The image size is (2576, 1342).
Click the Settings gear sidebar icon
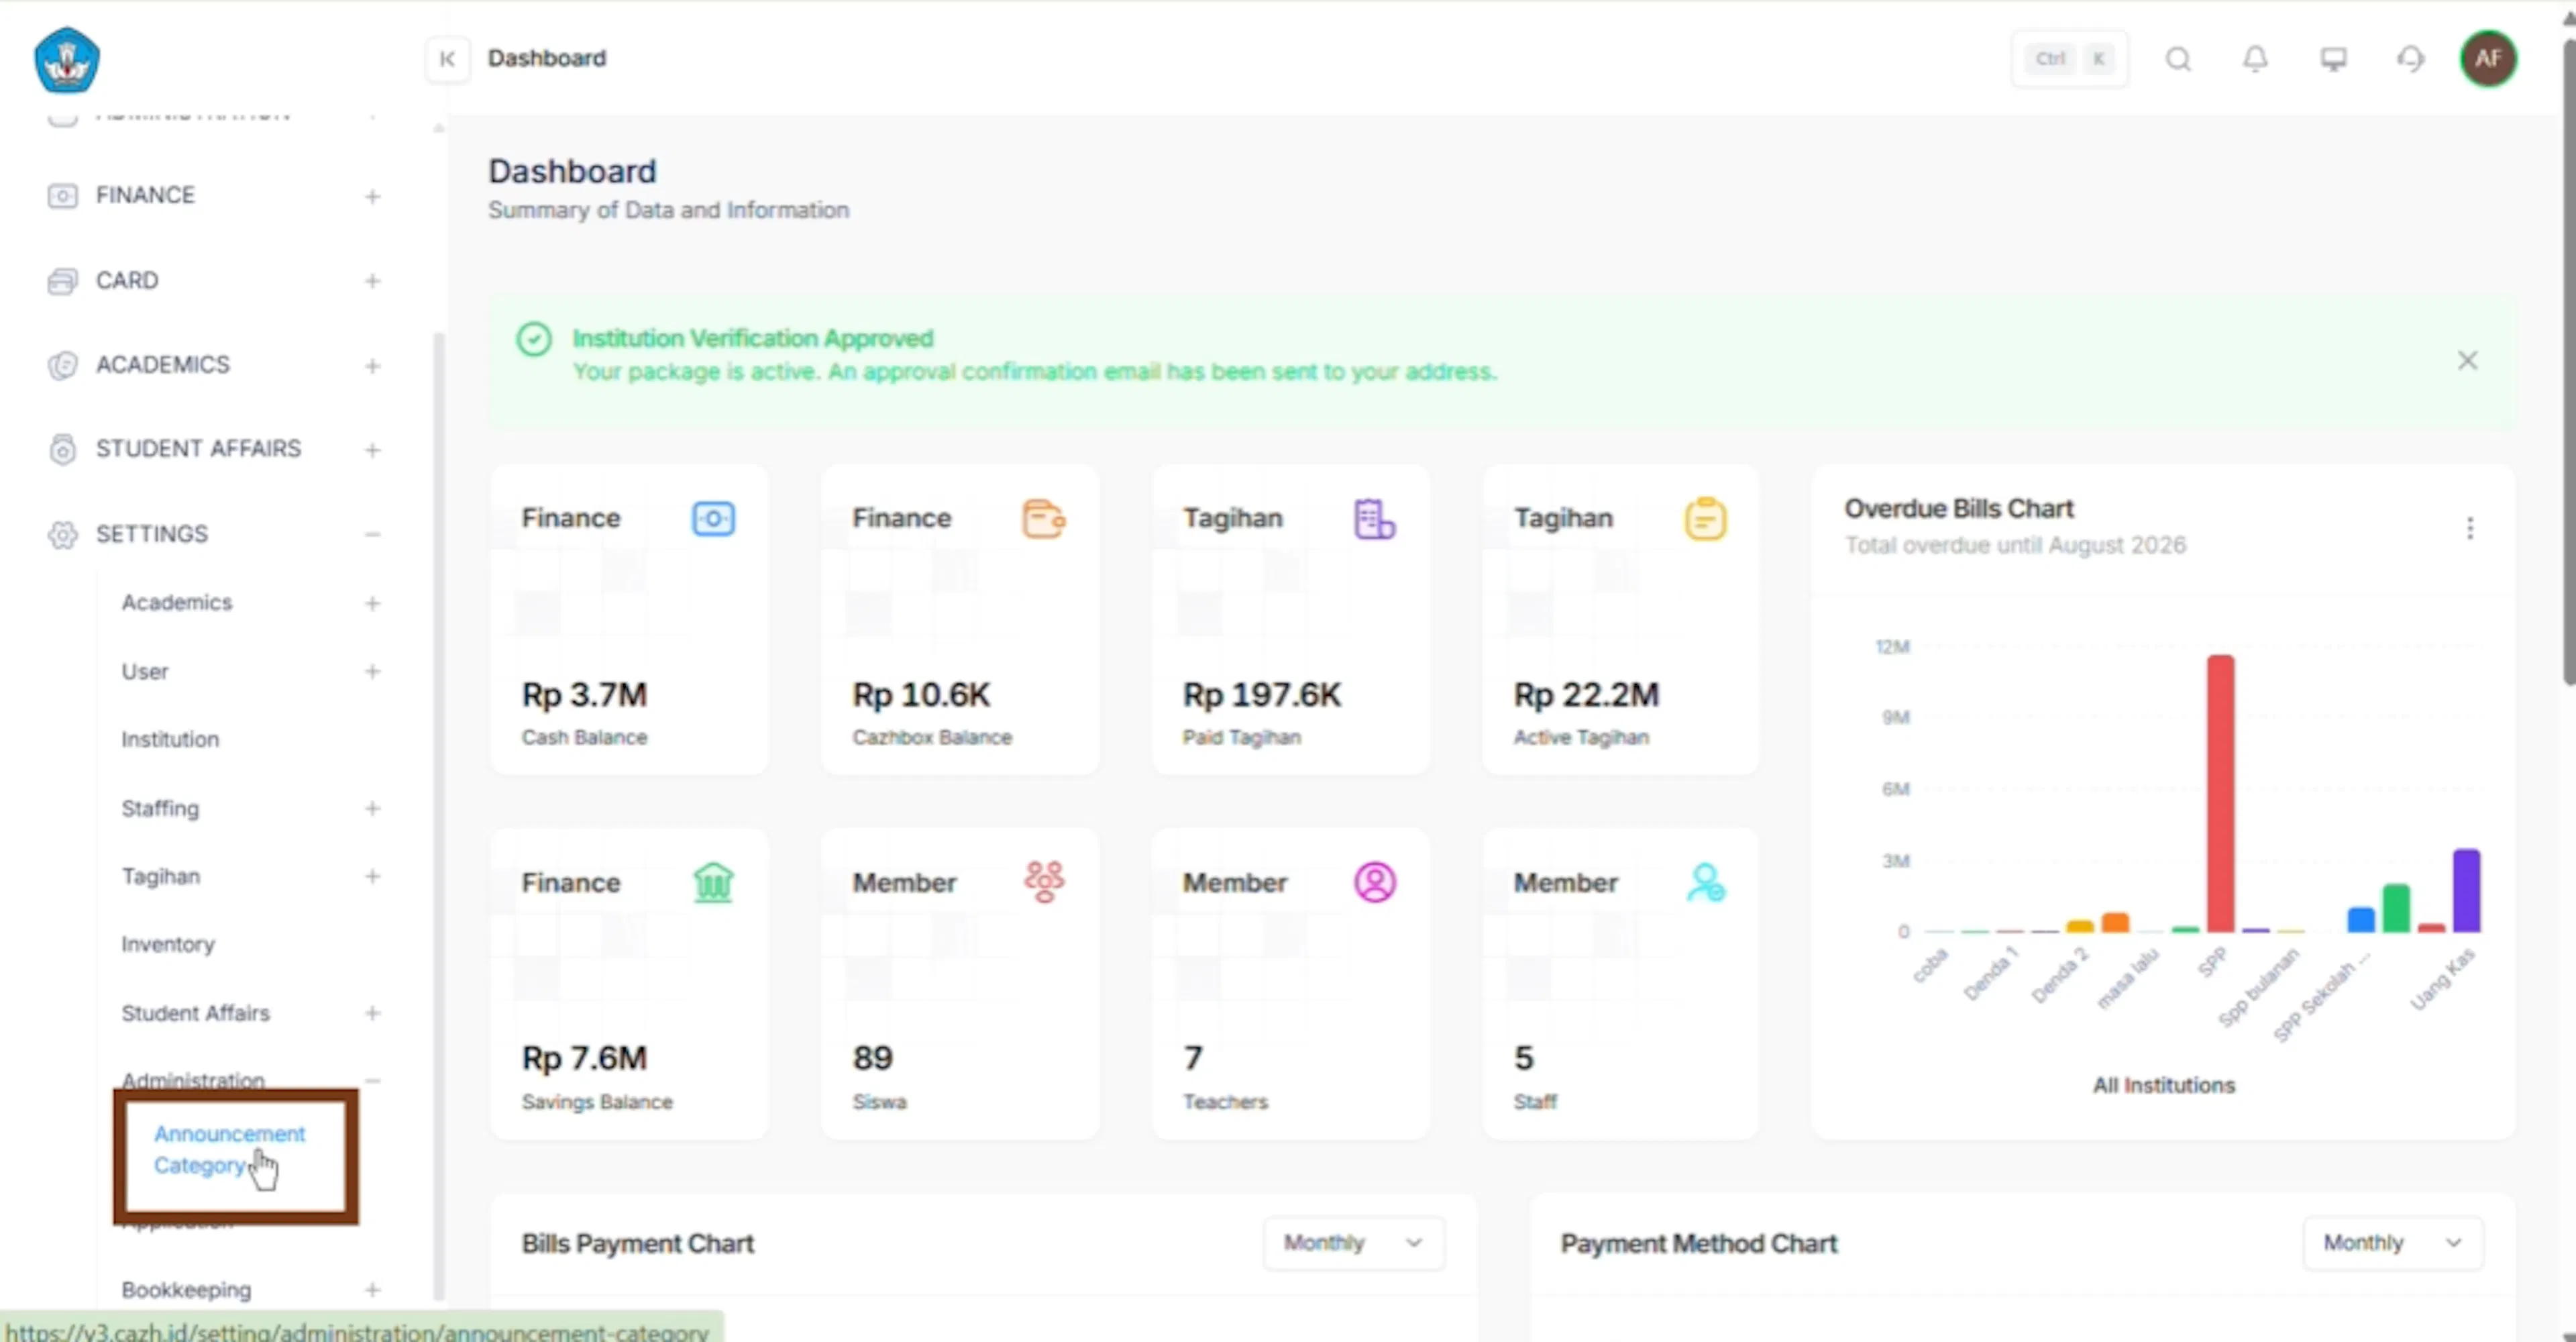(x=62, y=534)
